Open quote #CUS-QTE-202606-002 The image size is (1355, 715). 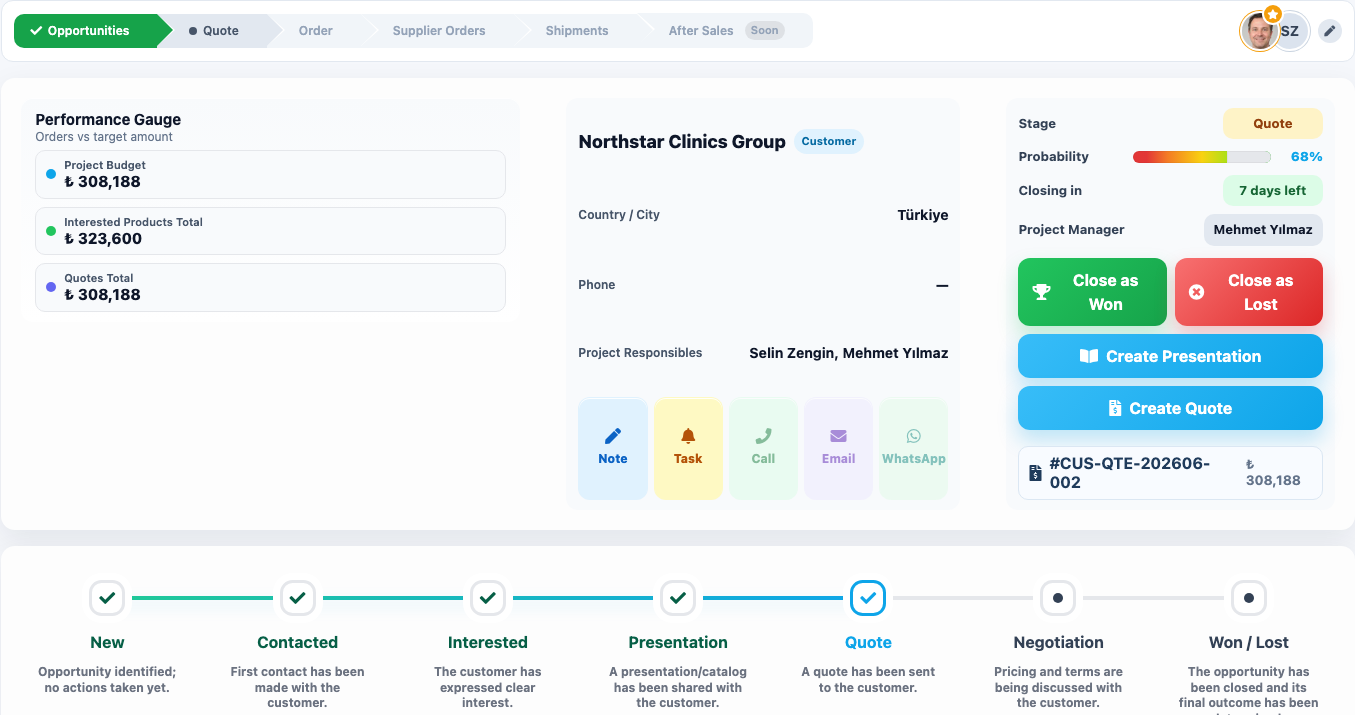(1170, 473)
